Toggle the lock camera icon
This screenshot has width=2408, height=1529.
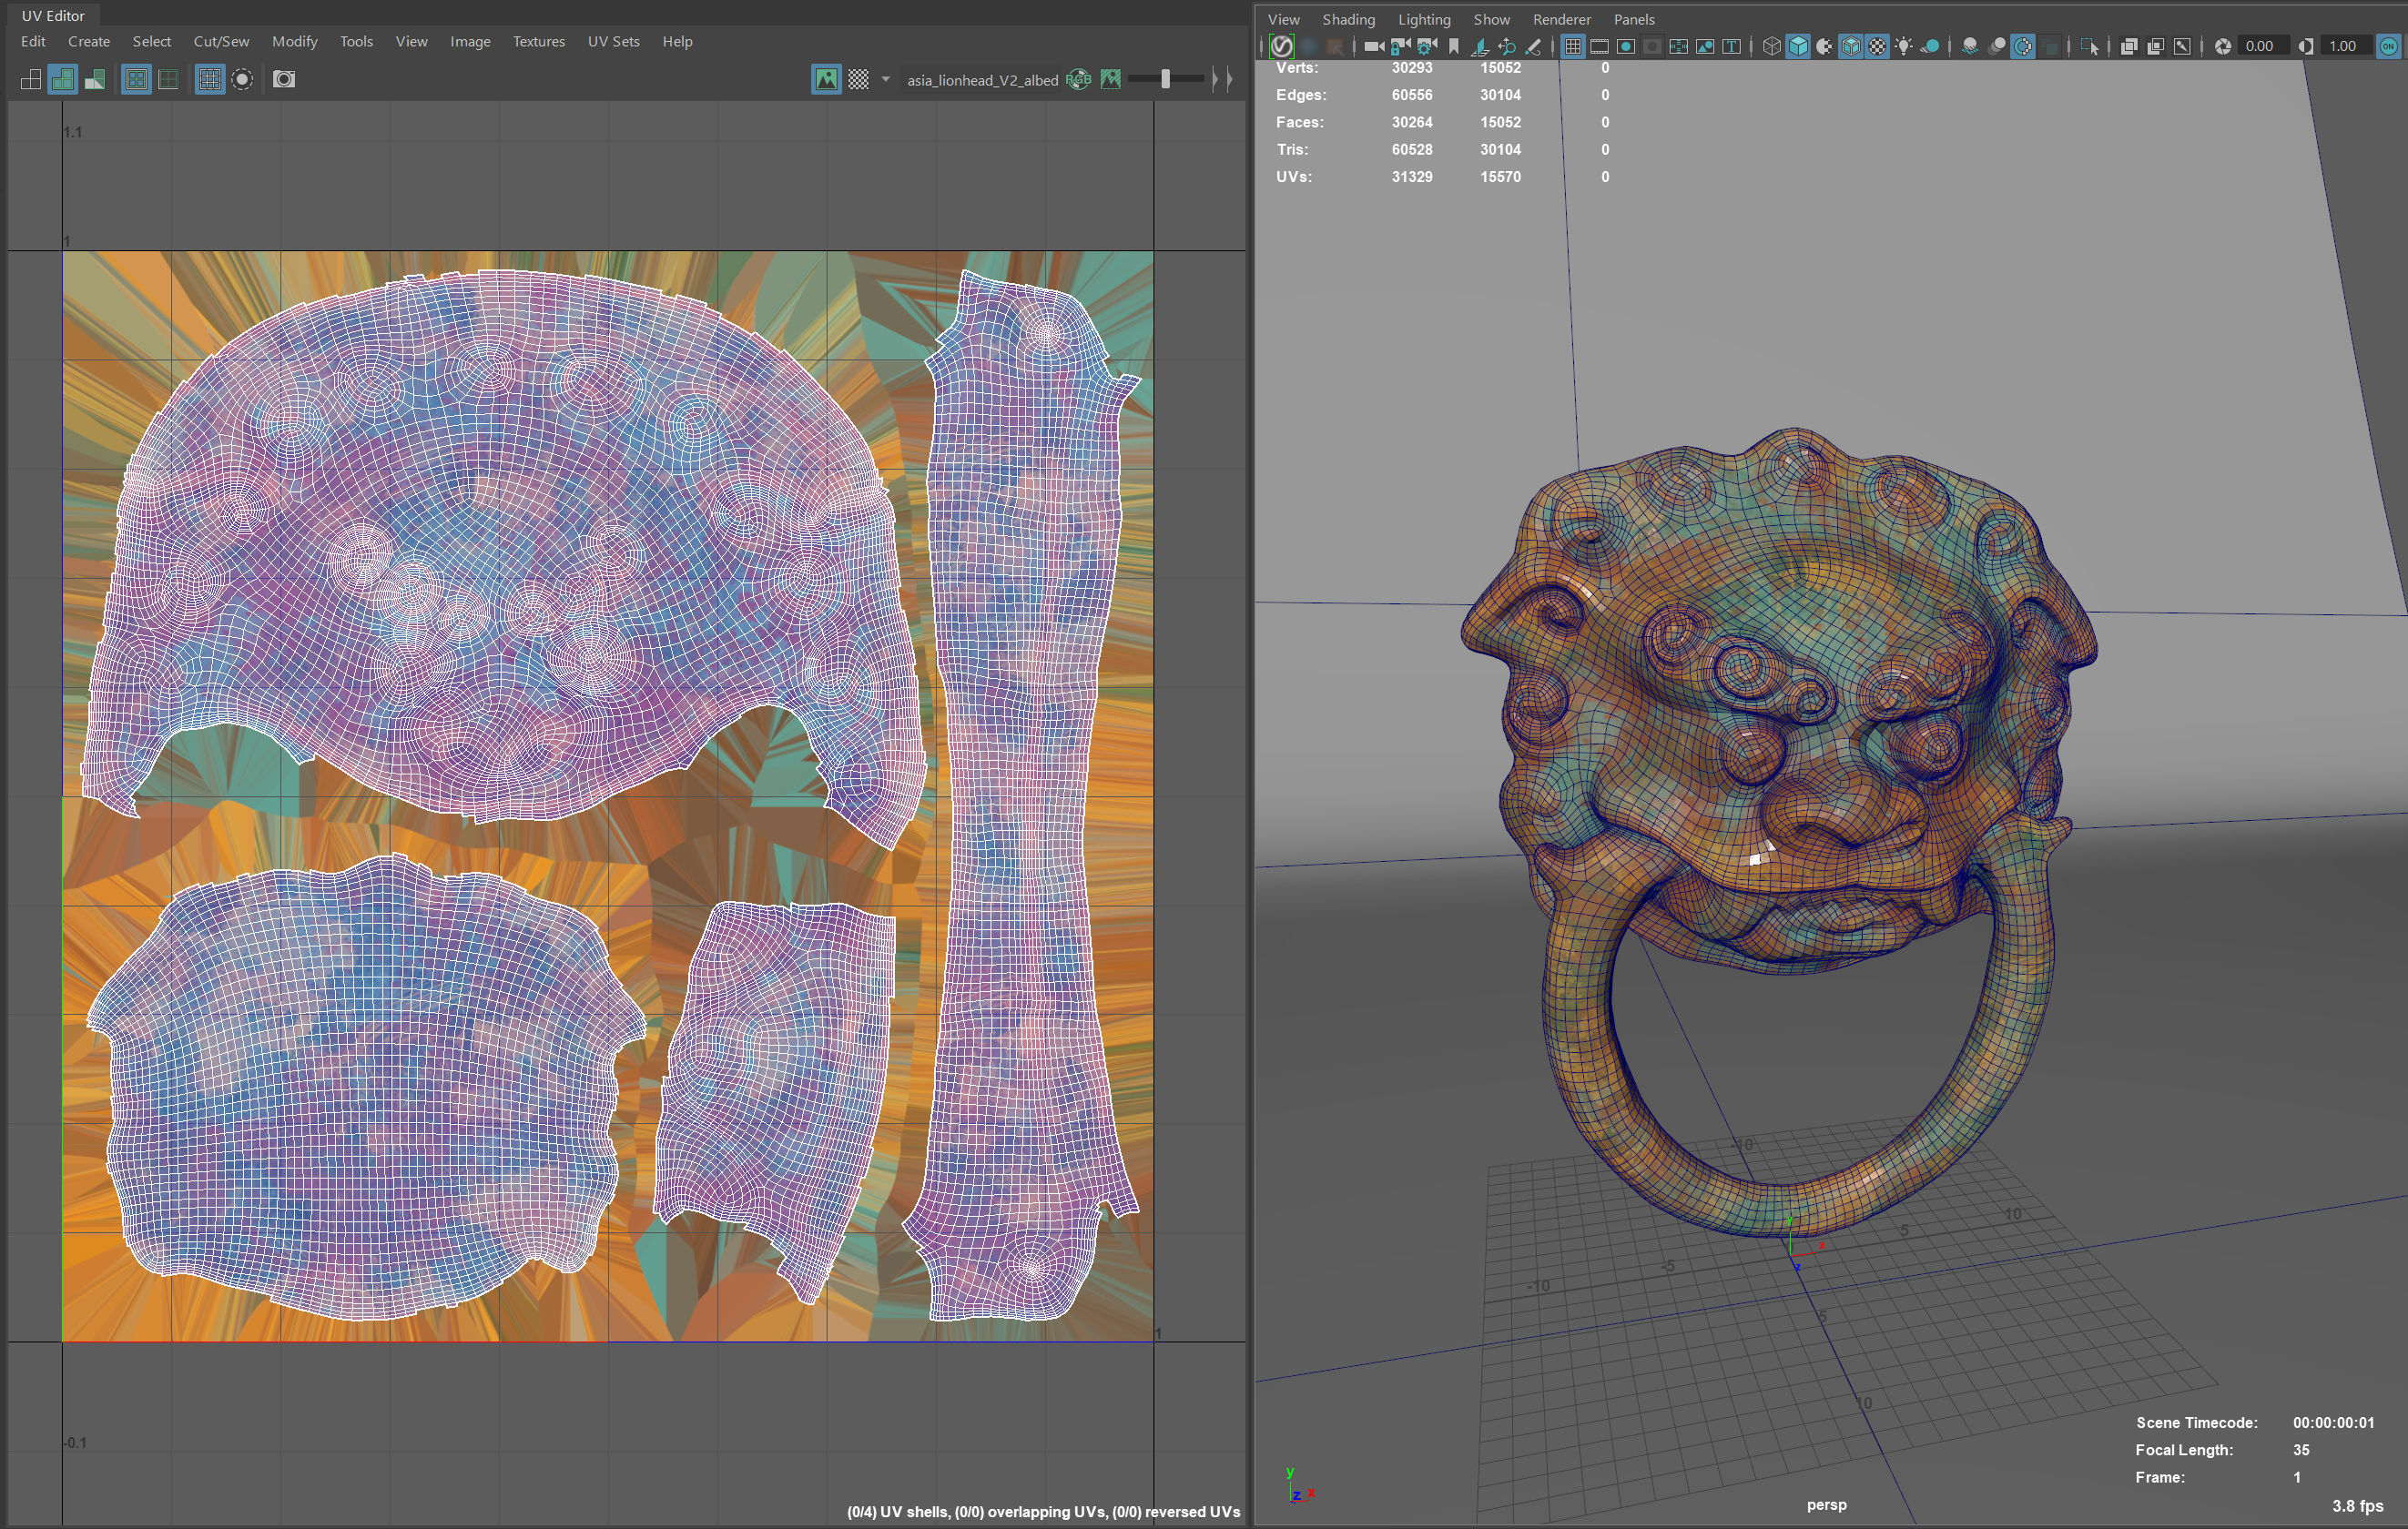tap(1400, 46)
